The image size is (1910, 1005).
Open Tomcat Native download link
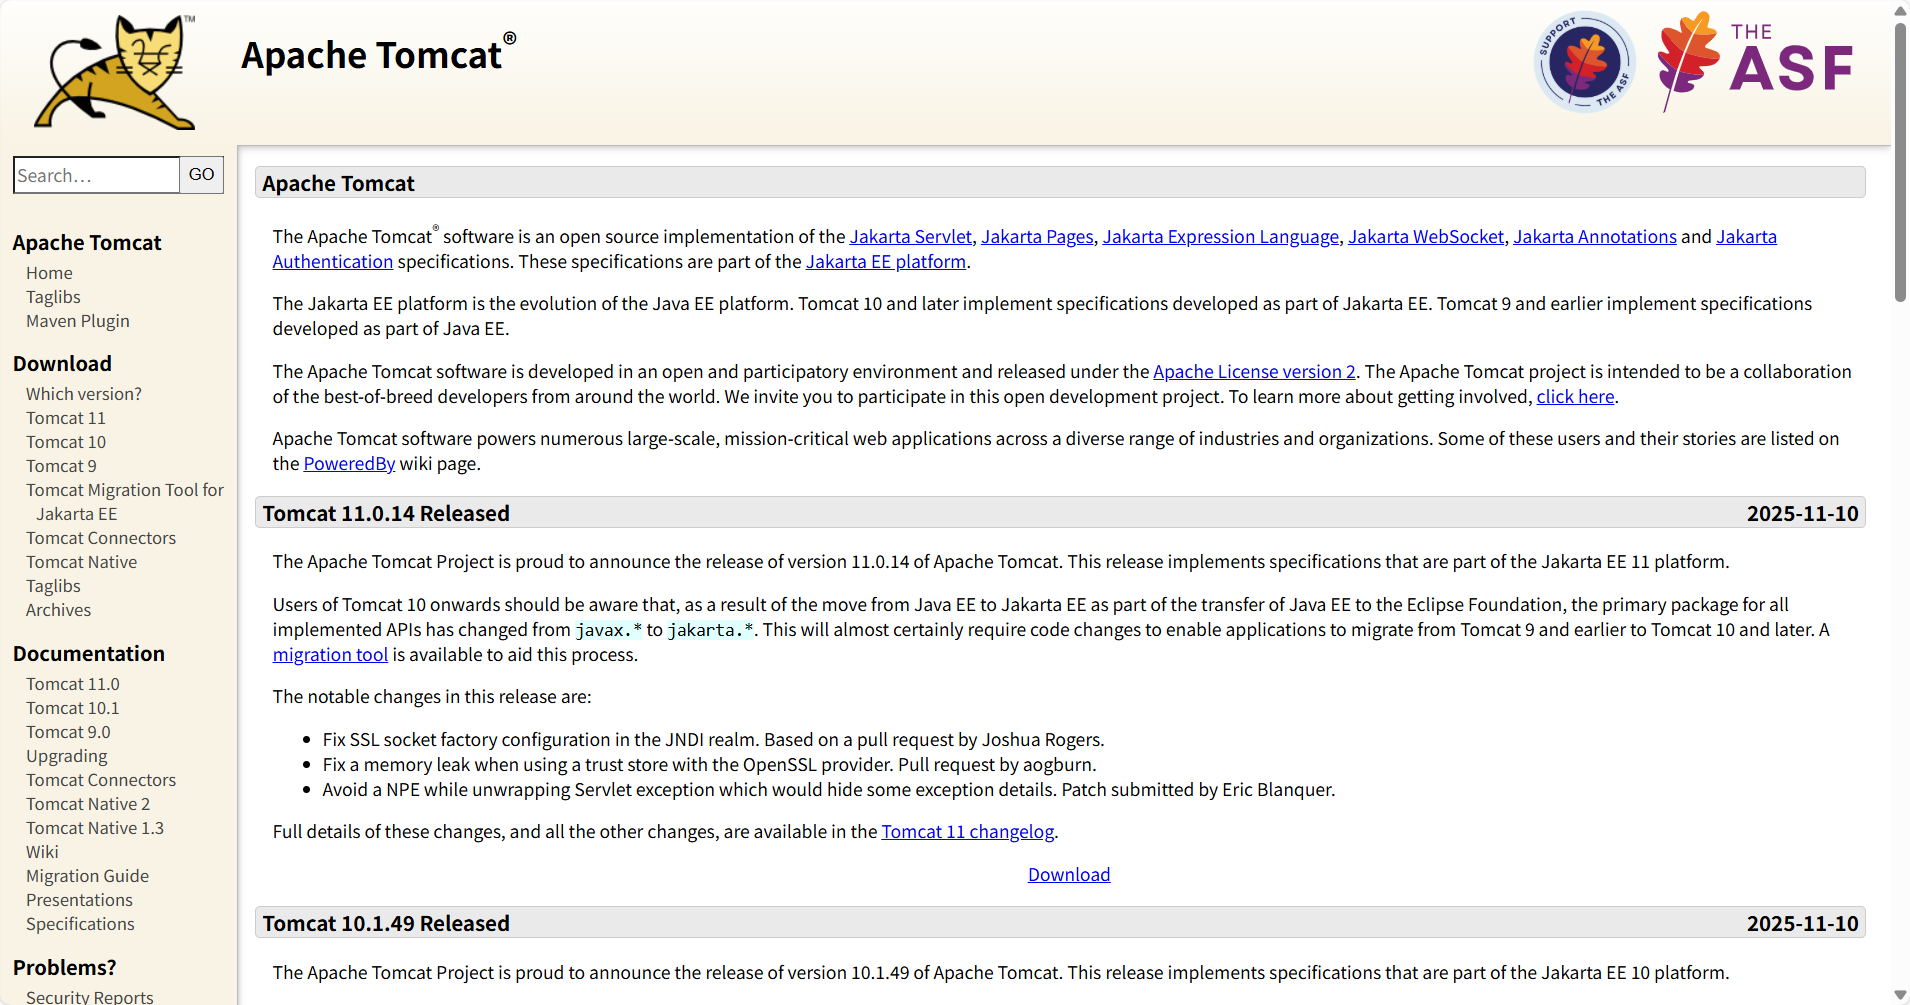pos(82,562)
